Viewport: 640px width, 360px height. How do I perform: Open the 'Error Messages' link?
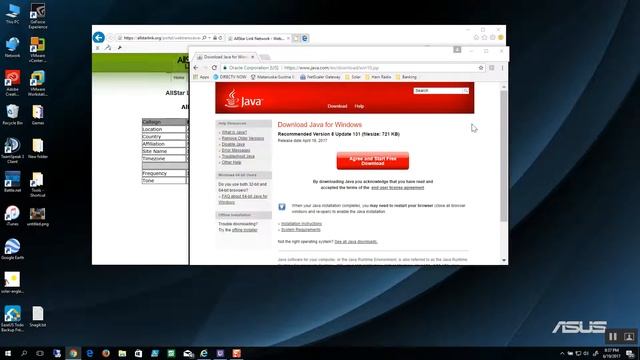point(236,150)
